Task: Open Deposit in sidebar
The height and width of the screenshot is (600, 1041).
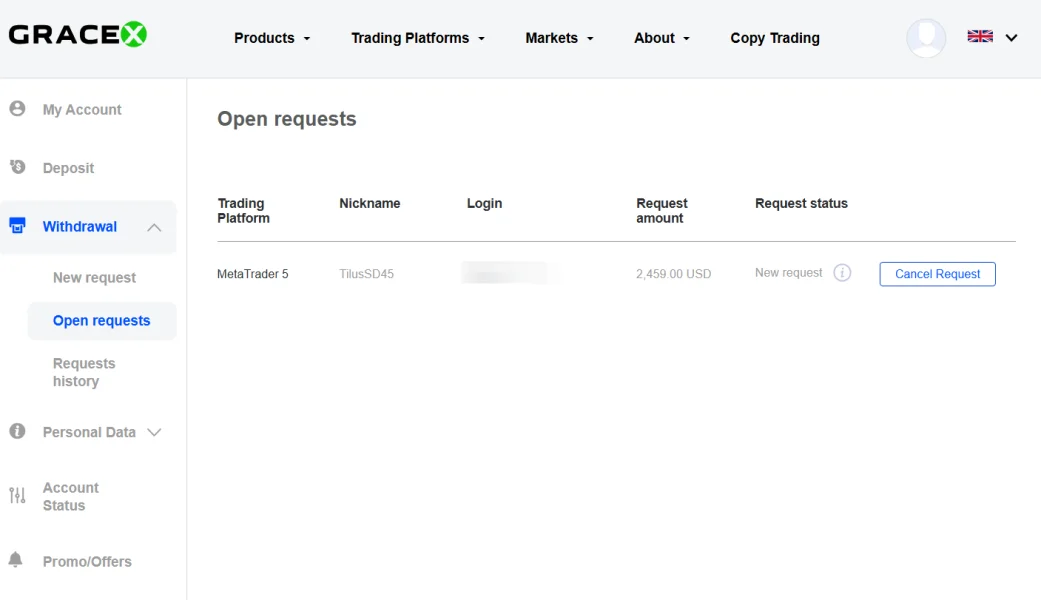Action: (x=68, y=168)
